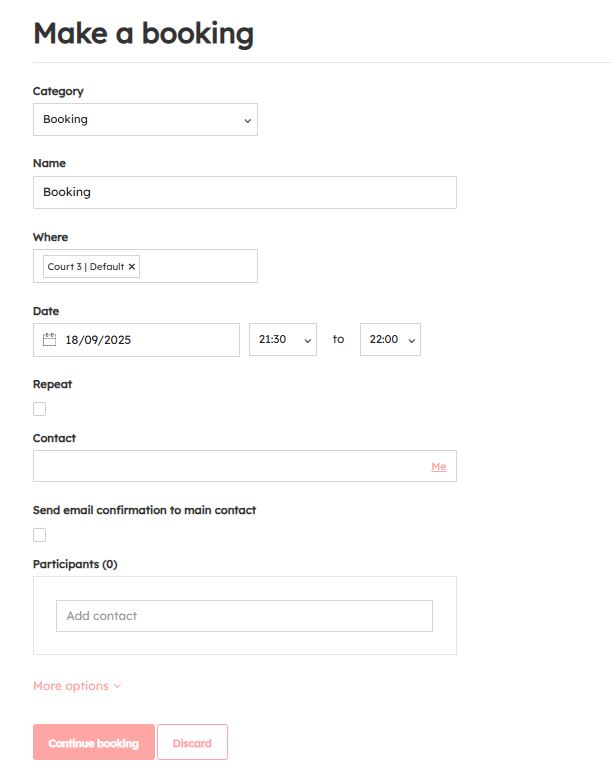Open the Category dropdown
611x778 pixels.
pos(145,120)
